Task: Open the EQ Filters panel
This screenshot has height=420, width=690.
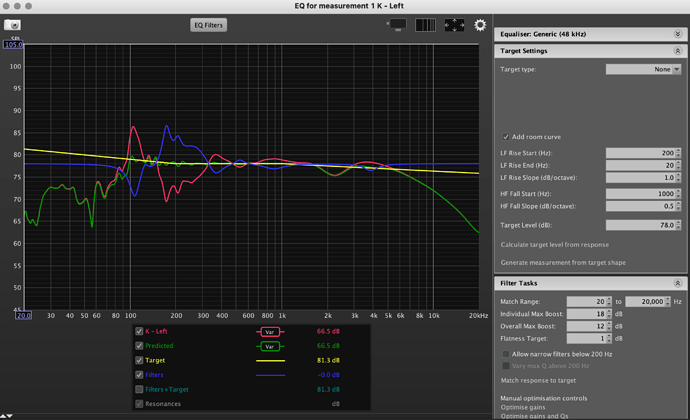Action: (209, 25)
